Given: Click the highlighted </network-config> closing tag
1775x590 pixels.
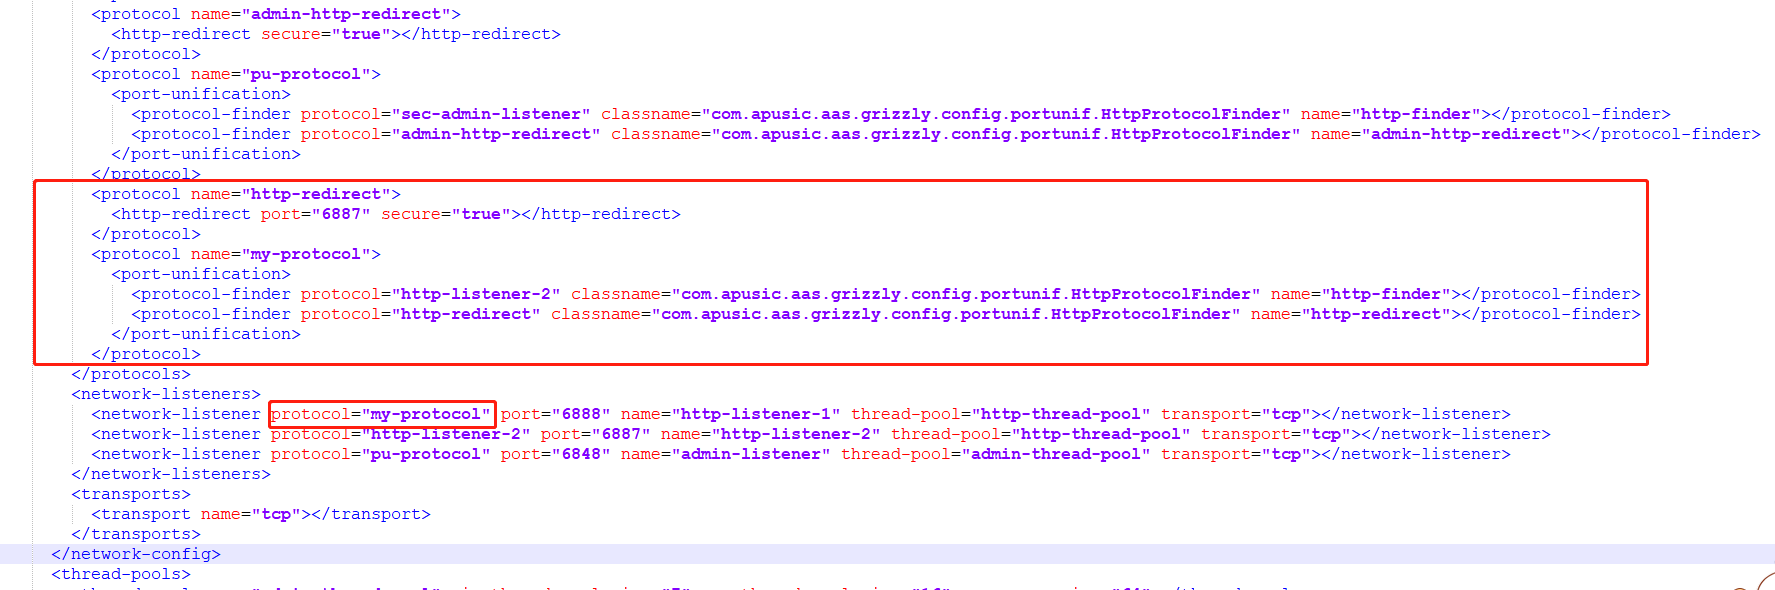Looking at the screenshot, I should [135, 554].
